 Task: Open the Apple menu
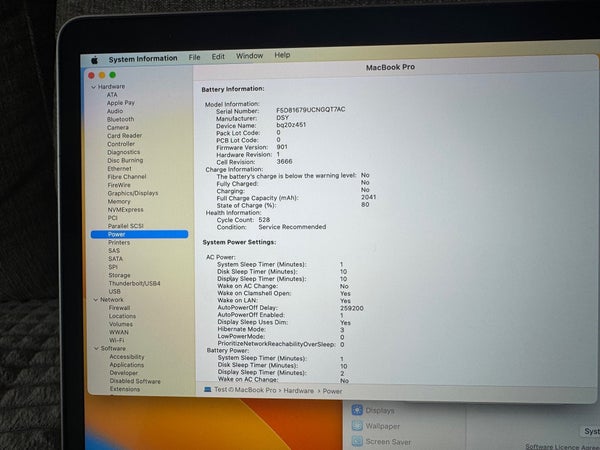click(95, 60)
